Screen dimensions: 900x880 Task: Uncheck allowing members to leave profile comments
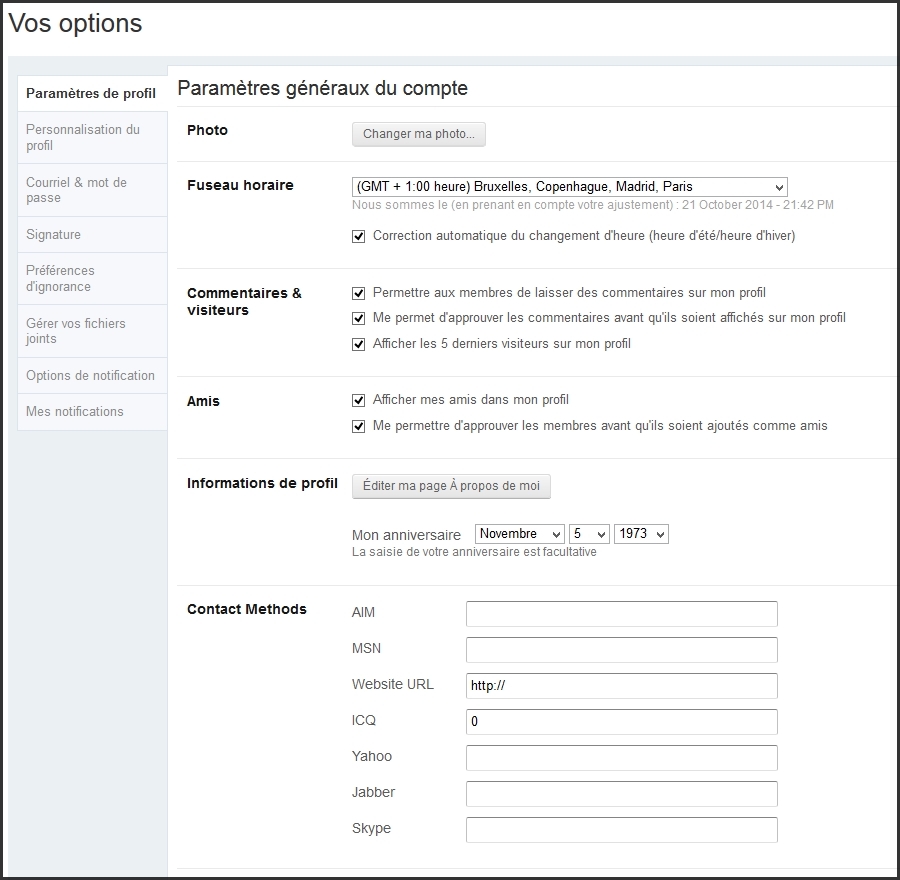[359, 293]
